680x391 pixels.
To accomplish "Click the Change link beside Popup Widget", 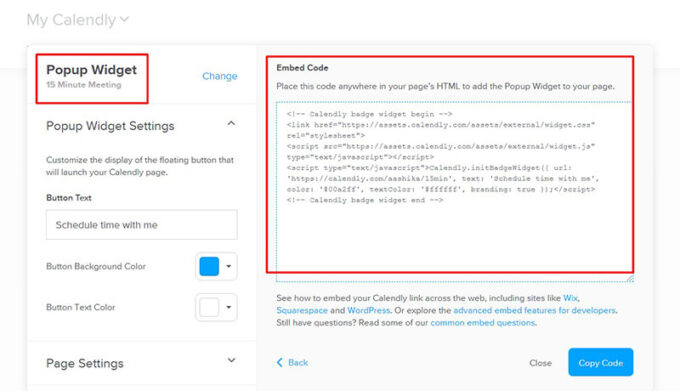I will [219, 76].
